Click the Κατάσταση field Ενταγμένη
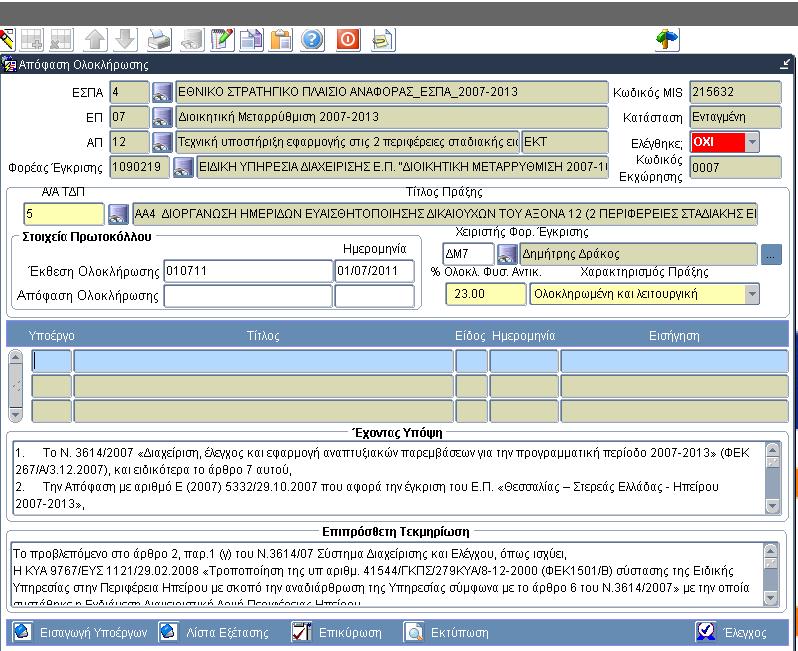 735,117
